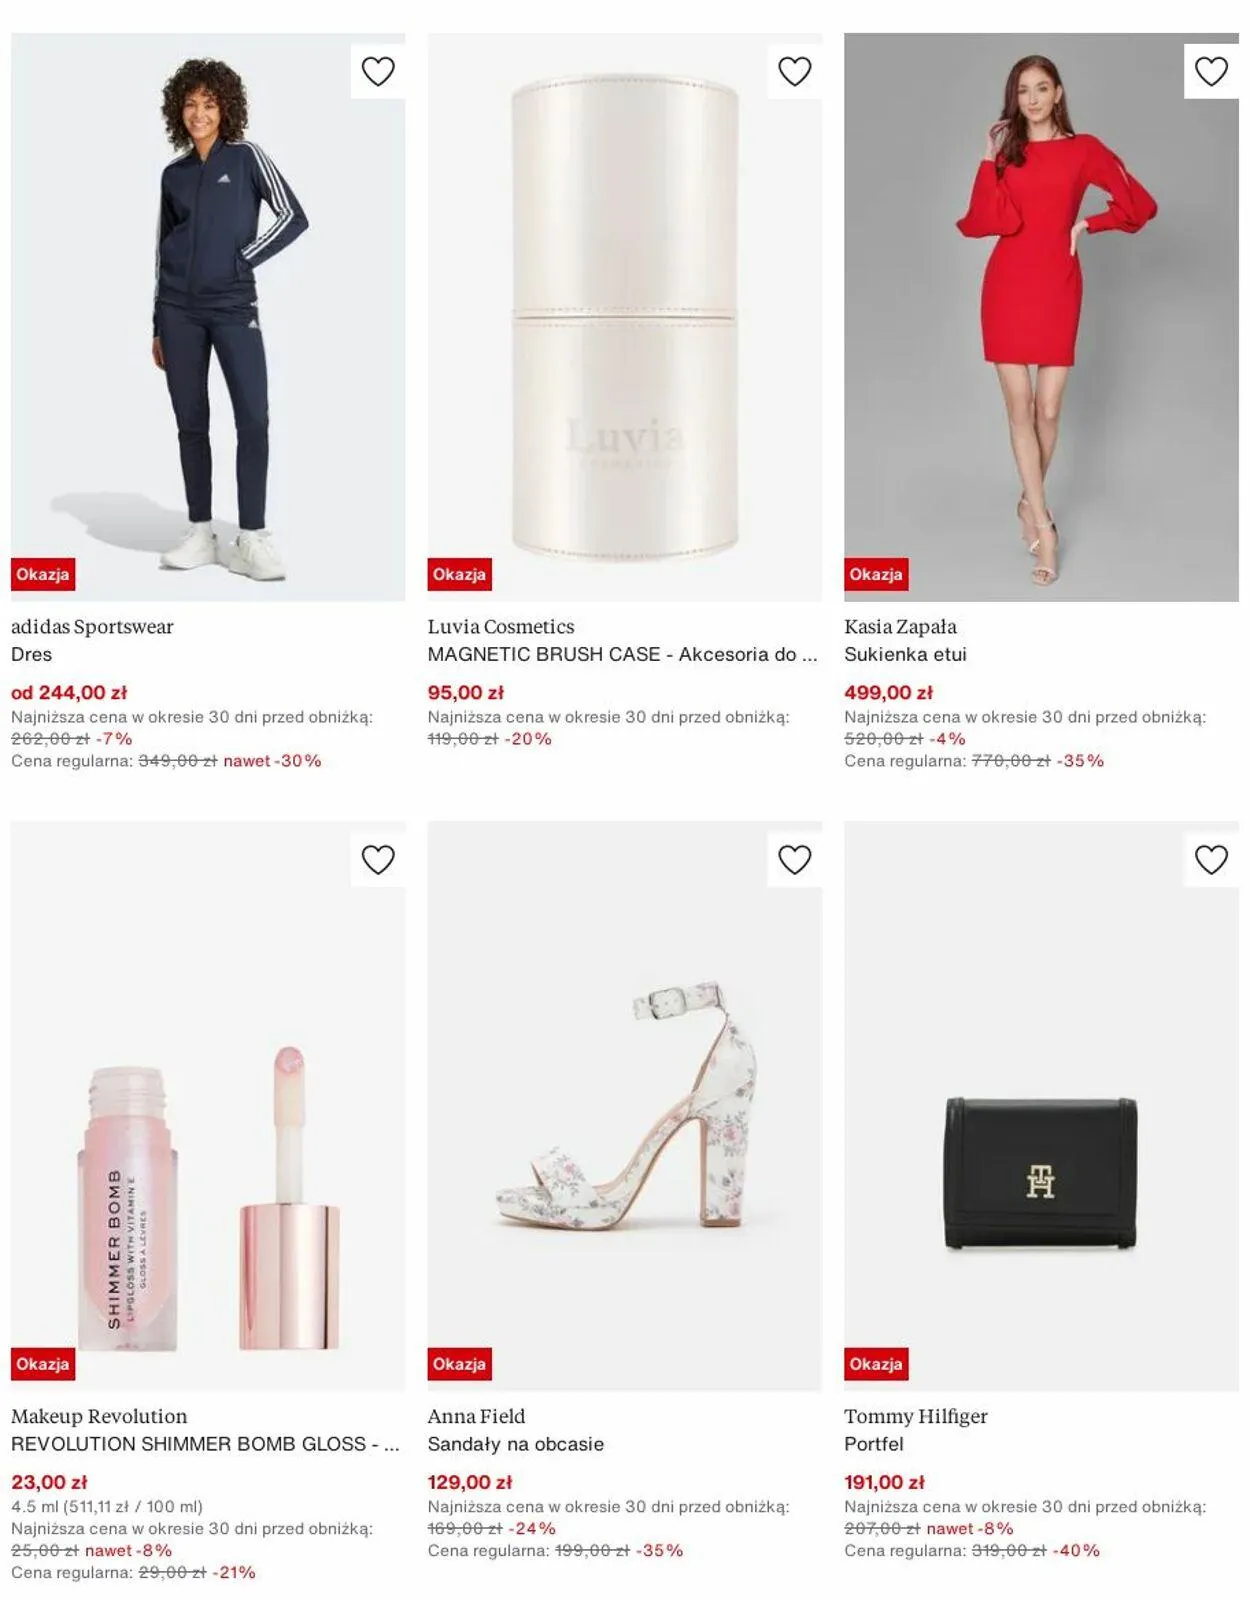
Task: Open the floral heeled sandal image
Action: 625,1107
